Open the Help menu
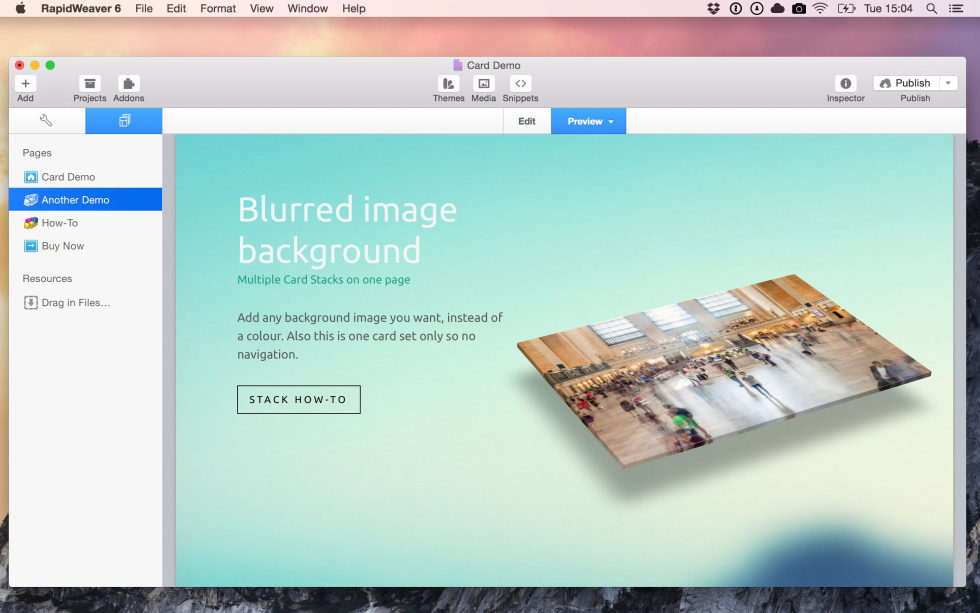The image size is (980, 613). 354,8
